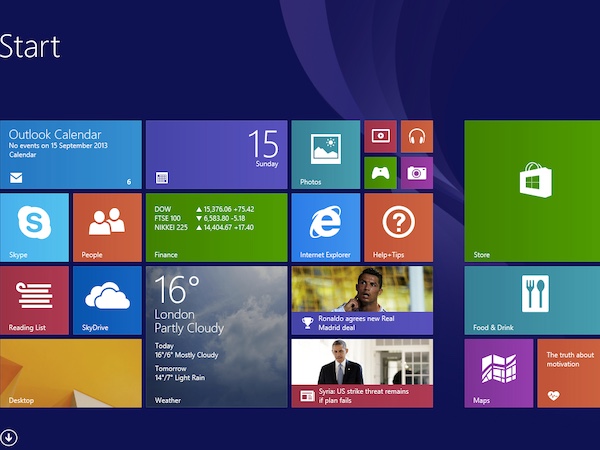This screenshot has height=450, width=600.
Task: Open the Food & Drink tile
Action: tap(532, 300)
